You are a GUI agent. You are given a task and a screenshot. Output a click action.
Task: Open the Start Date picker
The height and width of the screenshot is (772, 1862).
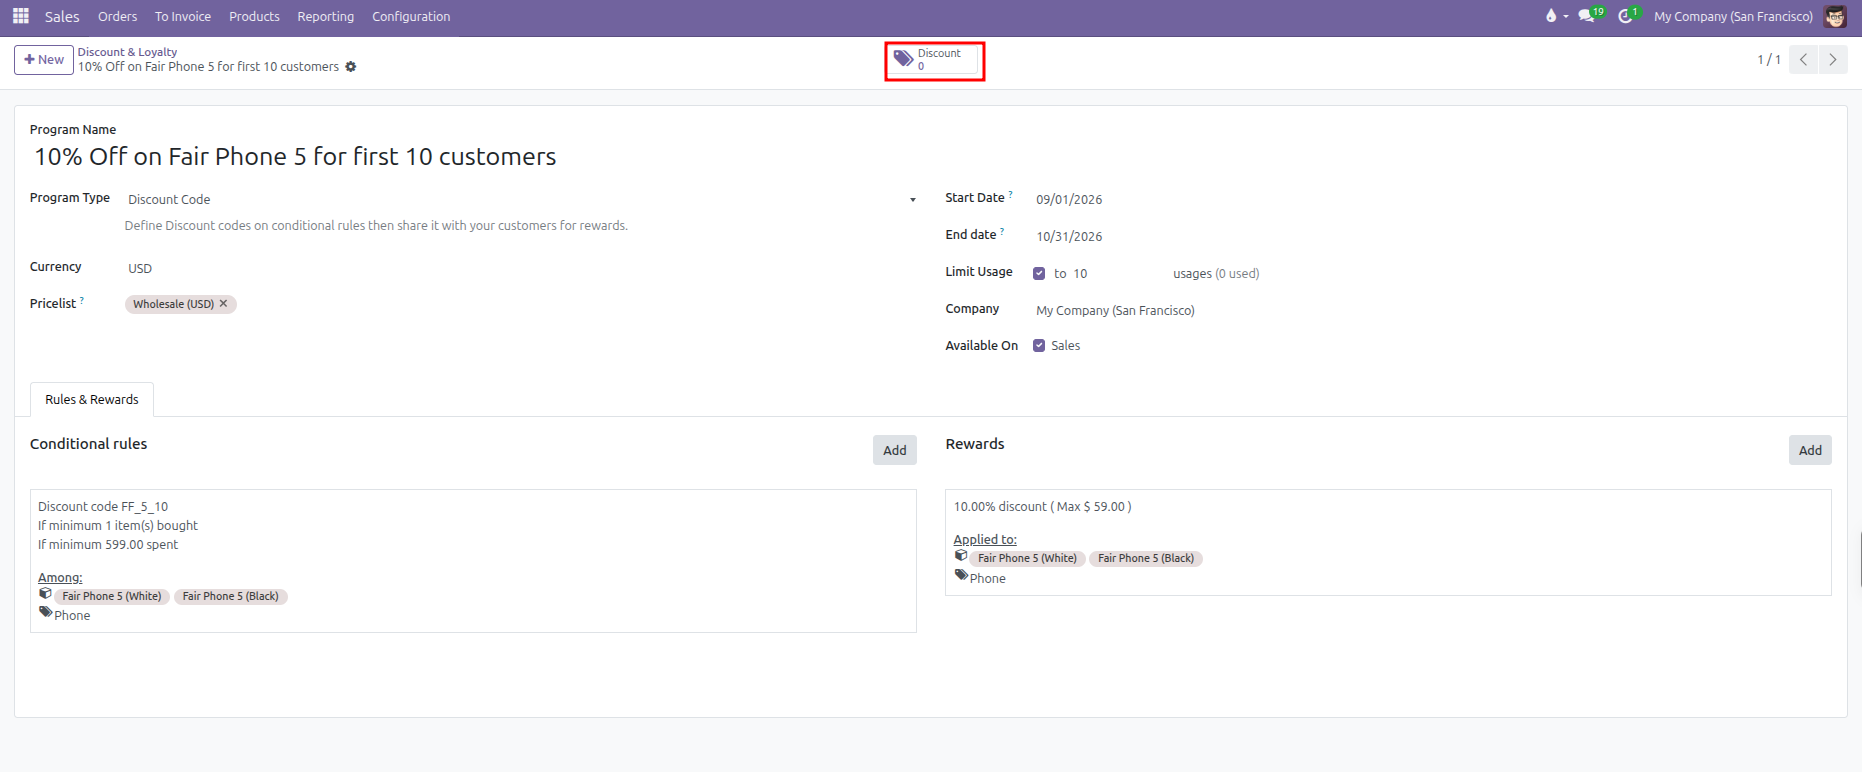click(x=1434, y=200)
